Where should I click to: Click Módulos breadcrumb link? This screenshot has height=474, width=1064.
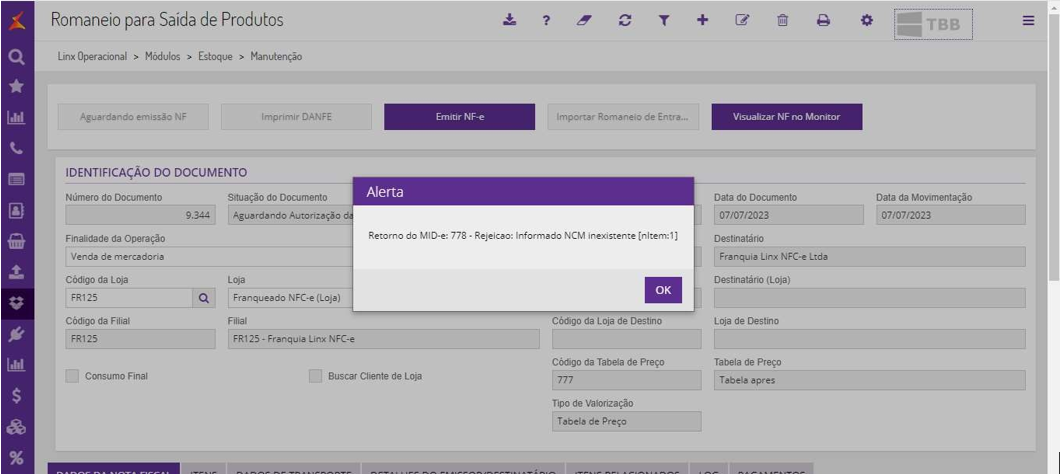click(x=163, y=57)
